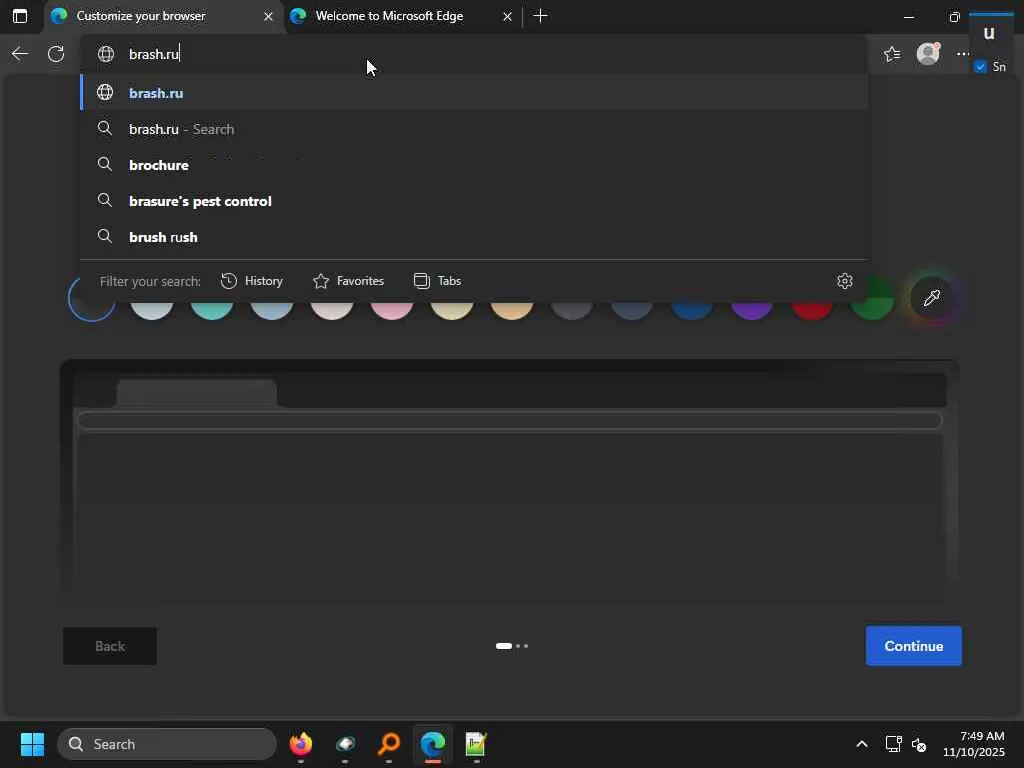Open the user profile avatar
This screenshot has height=768, width=1024.
click(928, 54)
